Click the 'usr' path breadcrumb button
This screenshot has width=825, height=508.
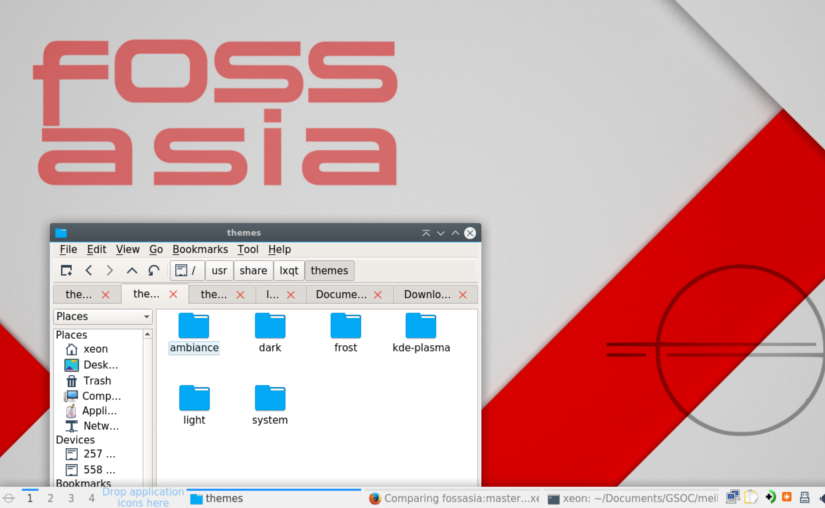[219, 271]
